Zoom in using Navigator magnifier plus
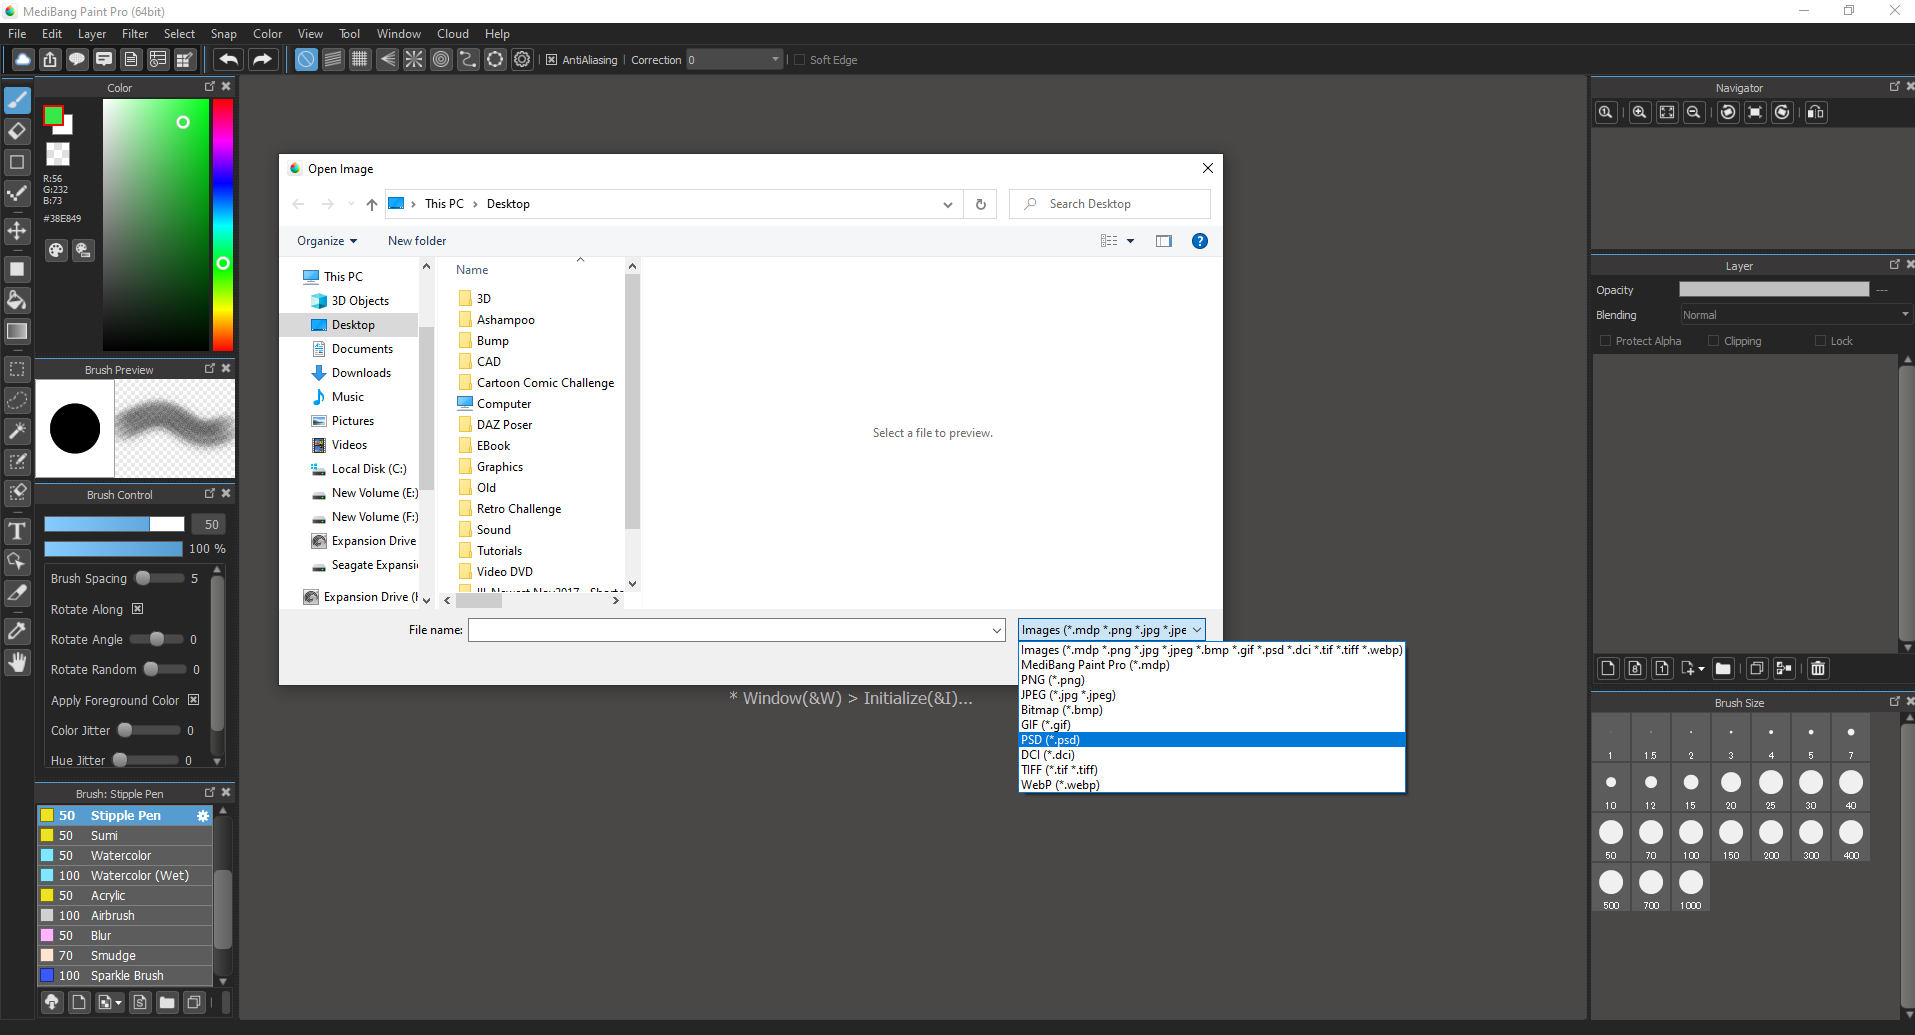 tap(1640, 112)
